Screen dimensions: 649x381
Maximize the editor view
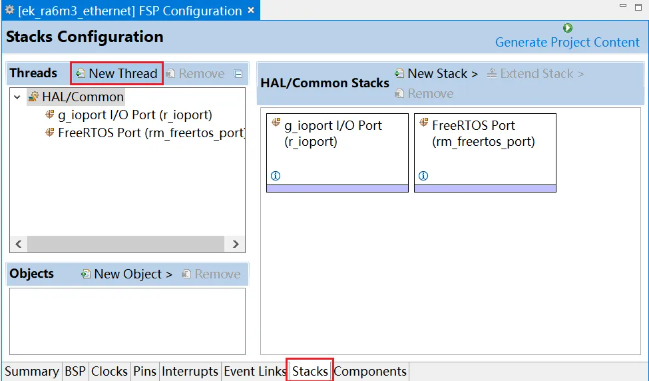click(638, 7)
